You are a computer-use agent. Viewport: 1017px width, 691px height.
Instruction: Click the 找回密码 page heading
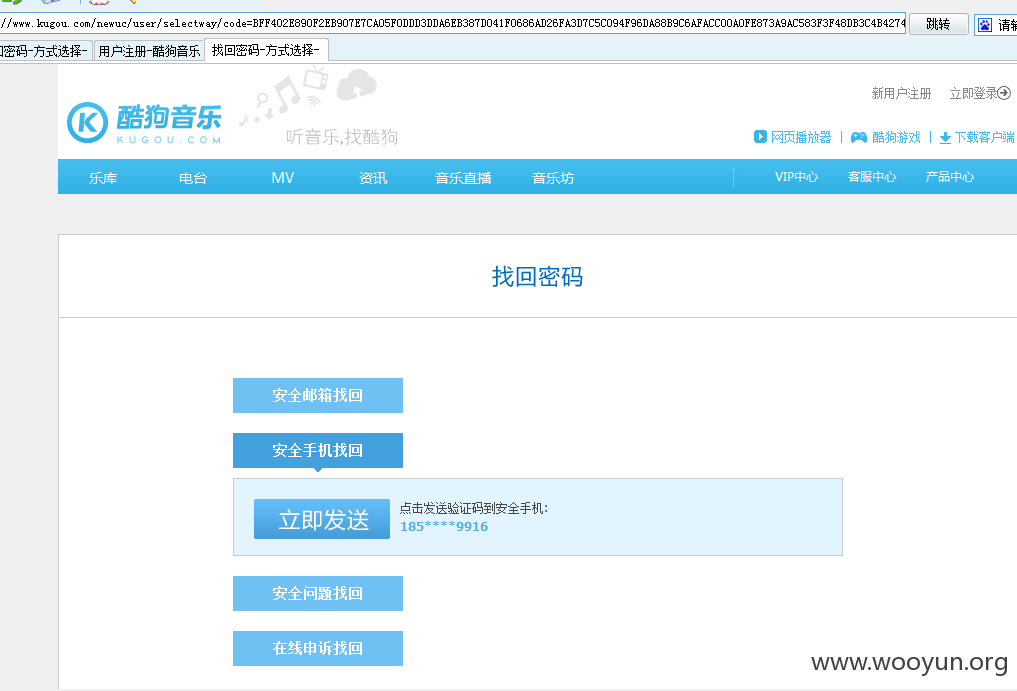point(537,277)
